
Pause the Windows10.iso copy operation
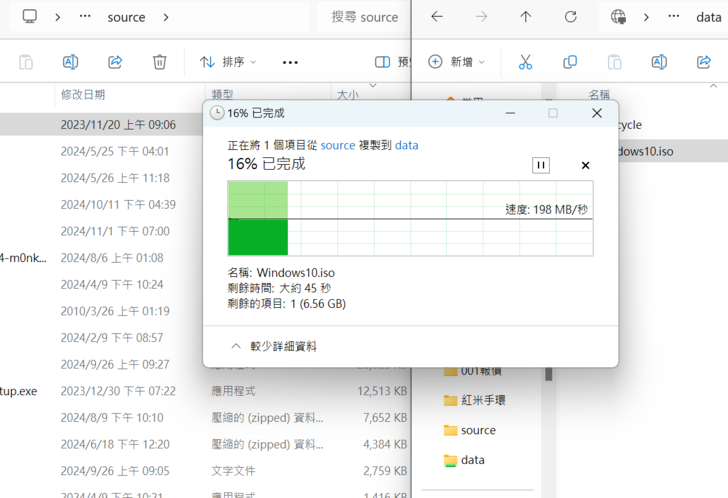[541, 165]
